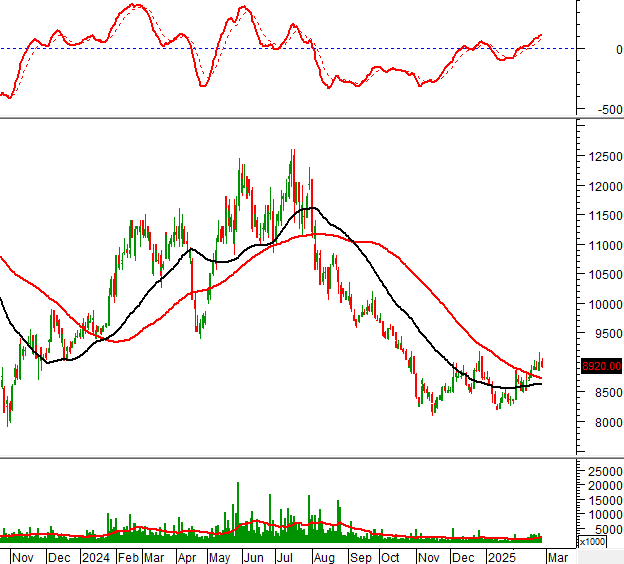Click the highest candlestick peak in July
Viewport: 624px width, 564px height.
[x=292, y=152]
